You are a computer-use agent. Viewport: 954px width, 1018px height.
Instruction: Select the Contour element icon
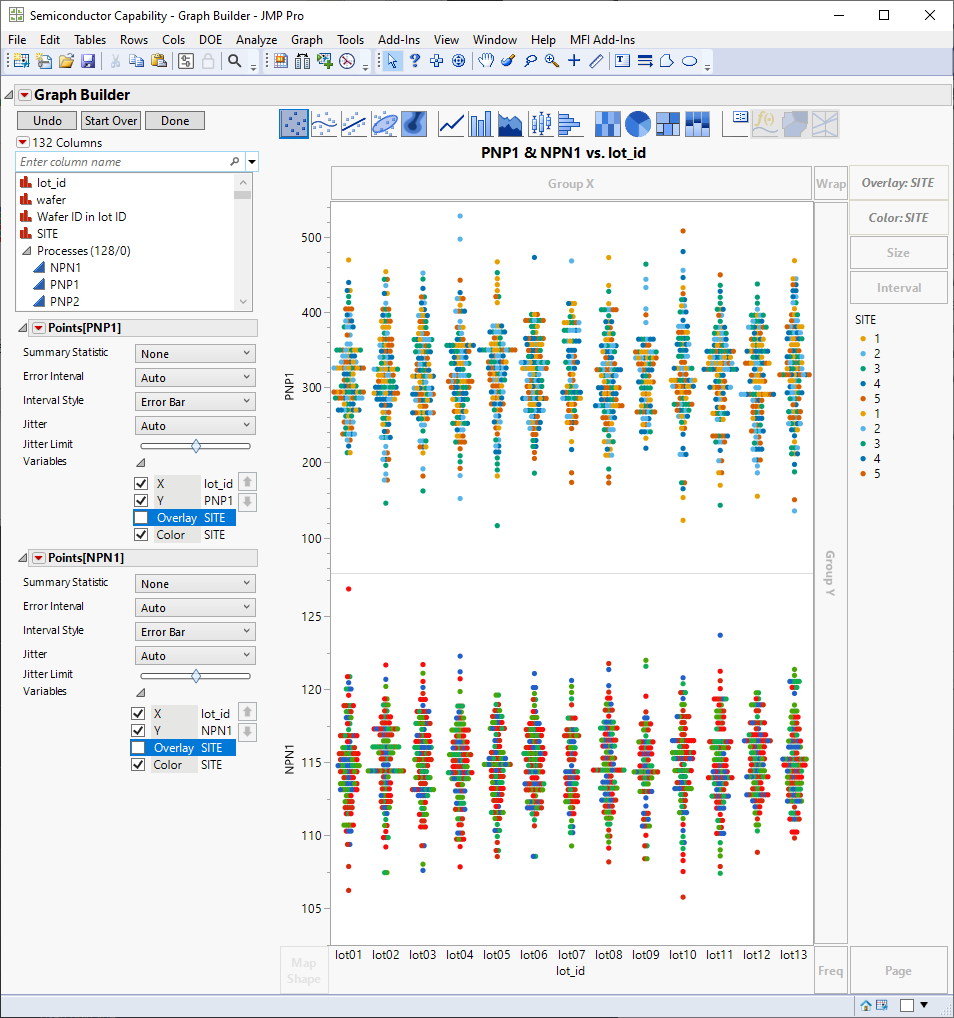pos(415,124)
